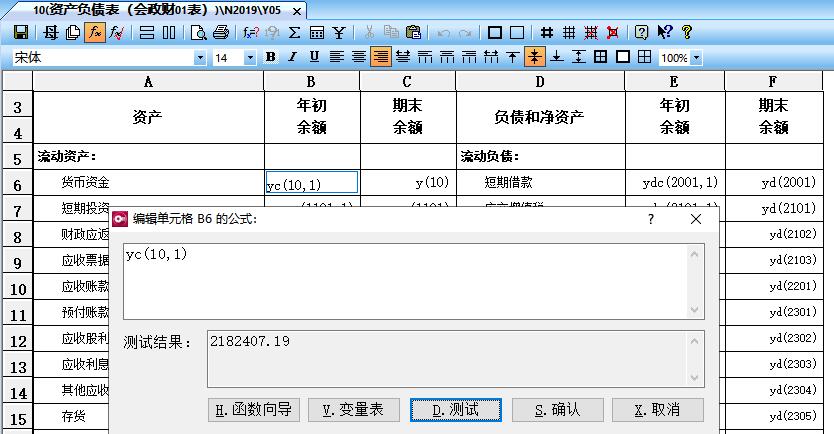
Task: Click the copy pages icon beside Save
Action: tap(73, 32)
